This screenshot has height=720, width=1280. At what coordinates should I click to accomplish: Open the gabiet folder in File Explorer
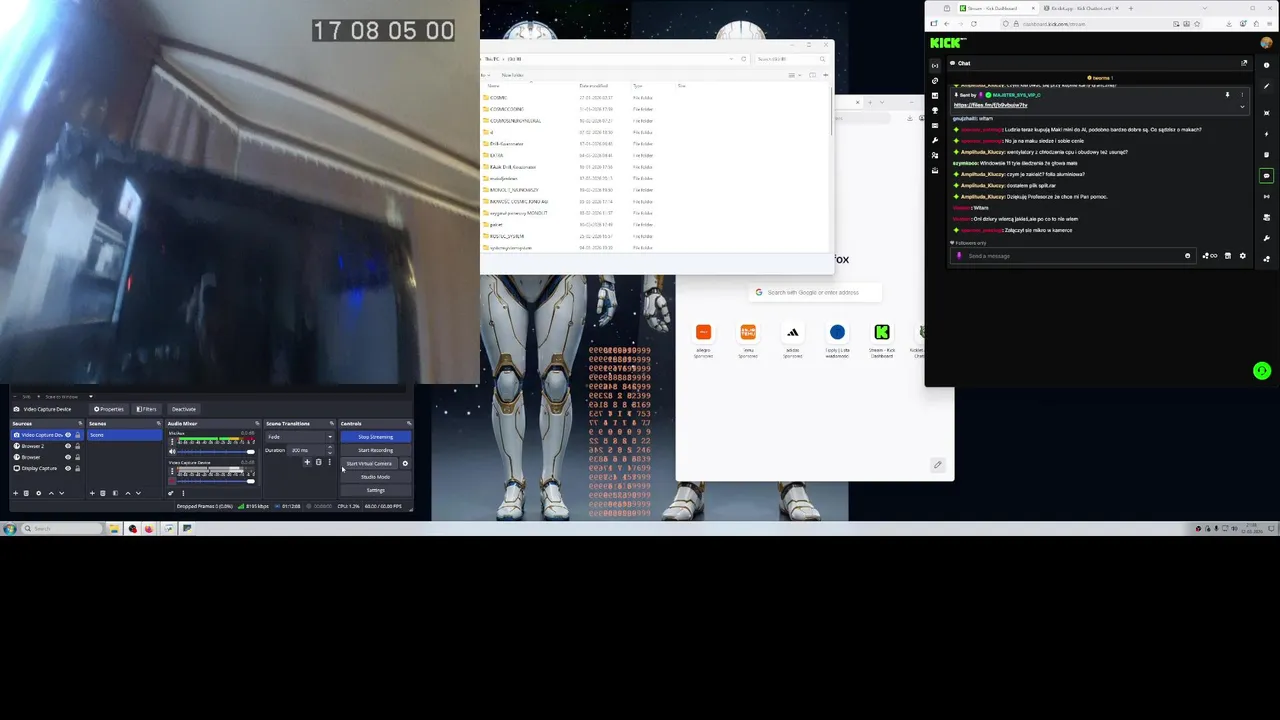tap(494, 225)
